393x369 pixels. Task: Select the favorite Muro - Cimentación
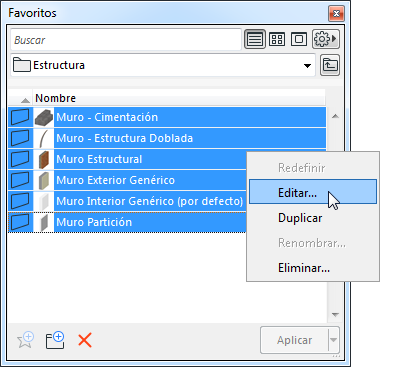click(167, 117)
